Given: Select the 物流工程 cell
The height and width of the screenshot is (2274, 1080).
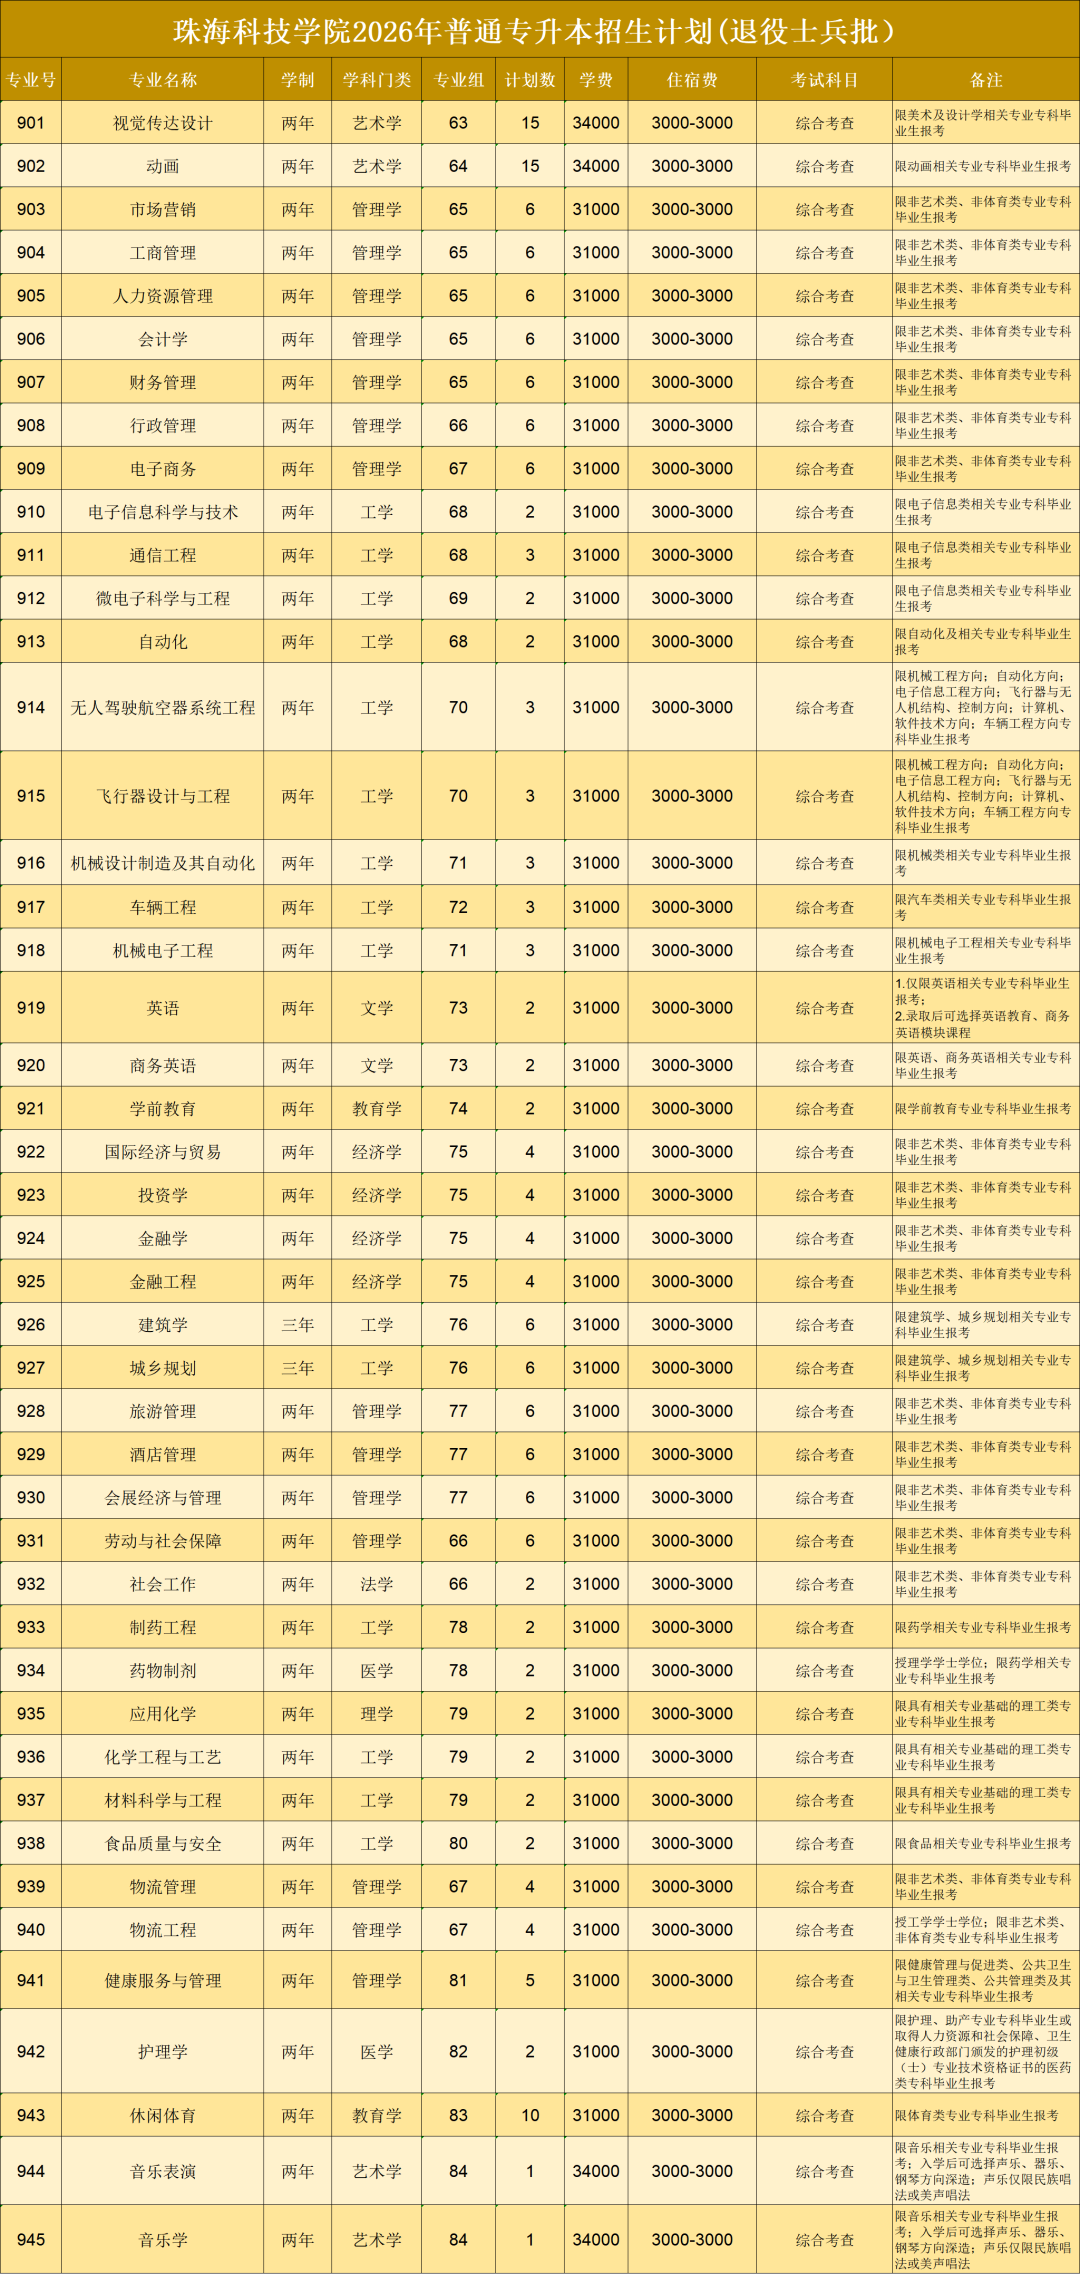Looking at the screenshot, I should pos(163,1929).
